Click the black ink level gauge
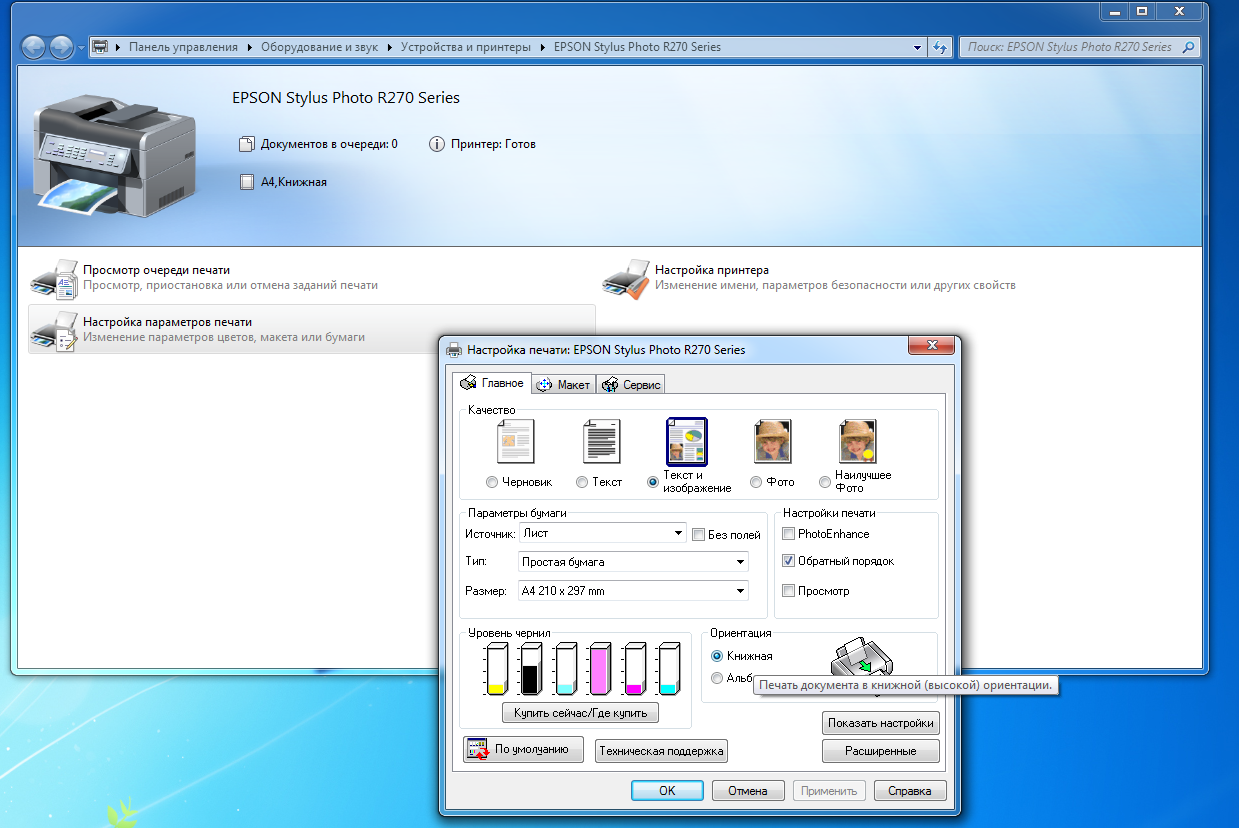1239x828 pixels. (530, 669)
